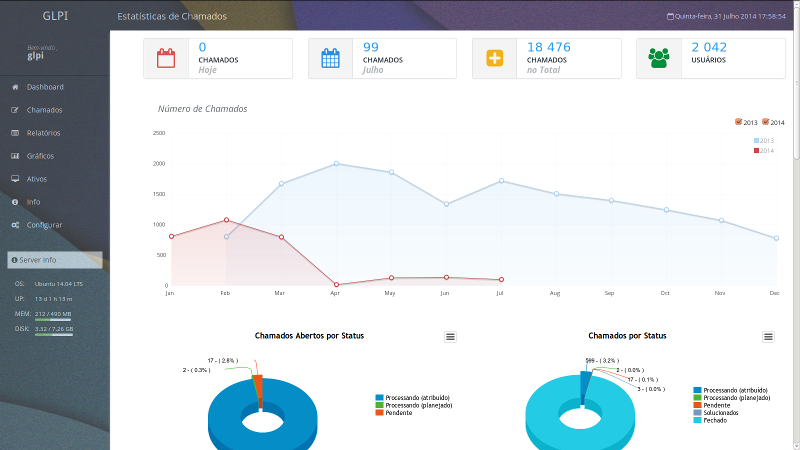
Task: Click the green users group icon
Action: 659,58
